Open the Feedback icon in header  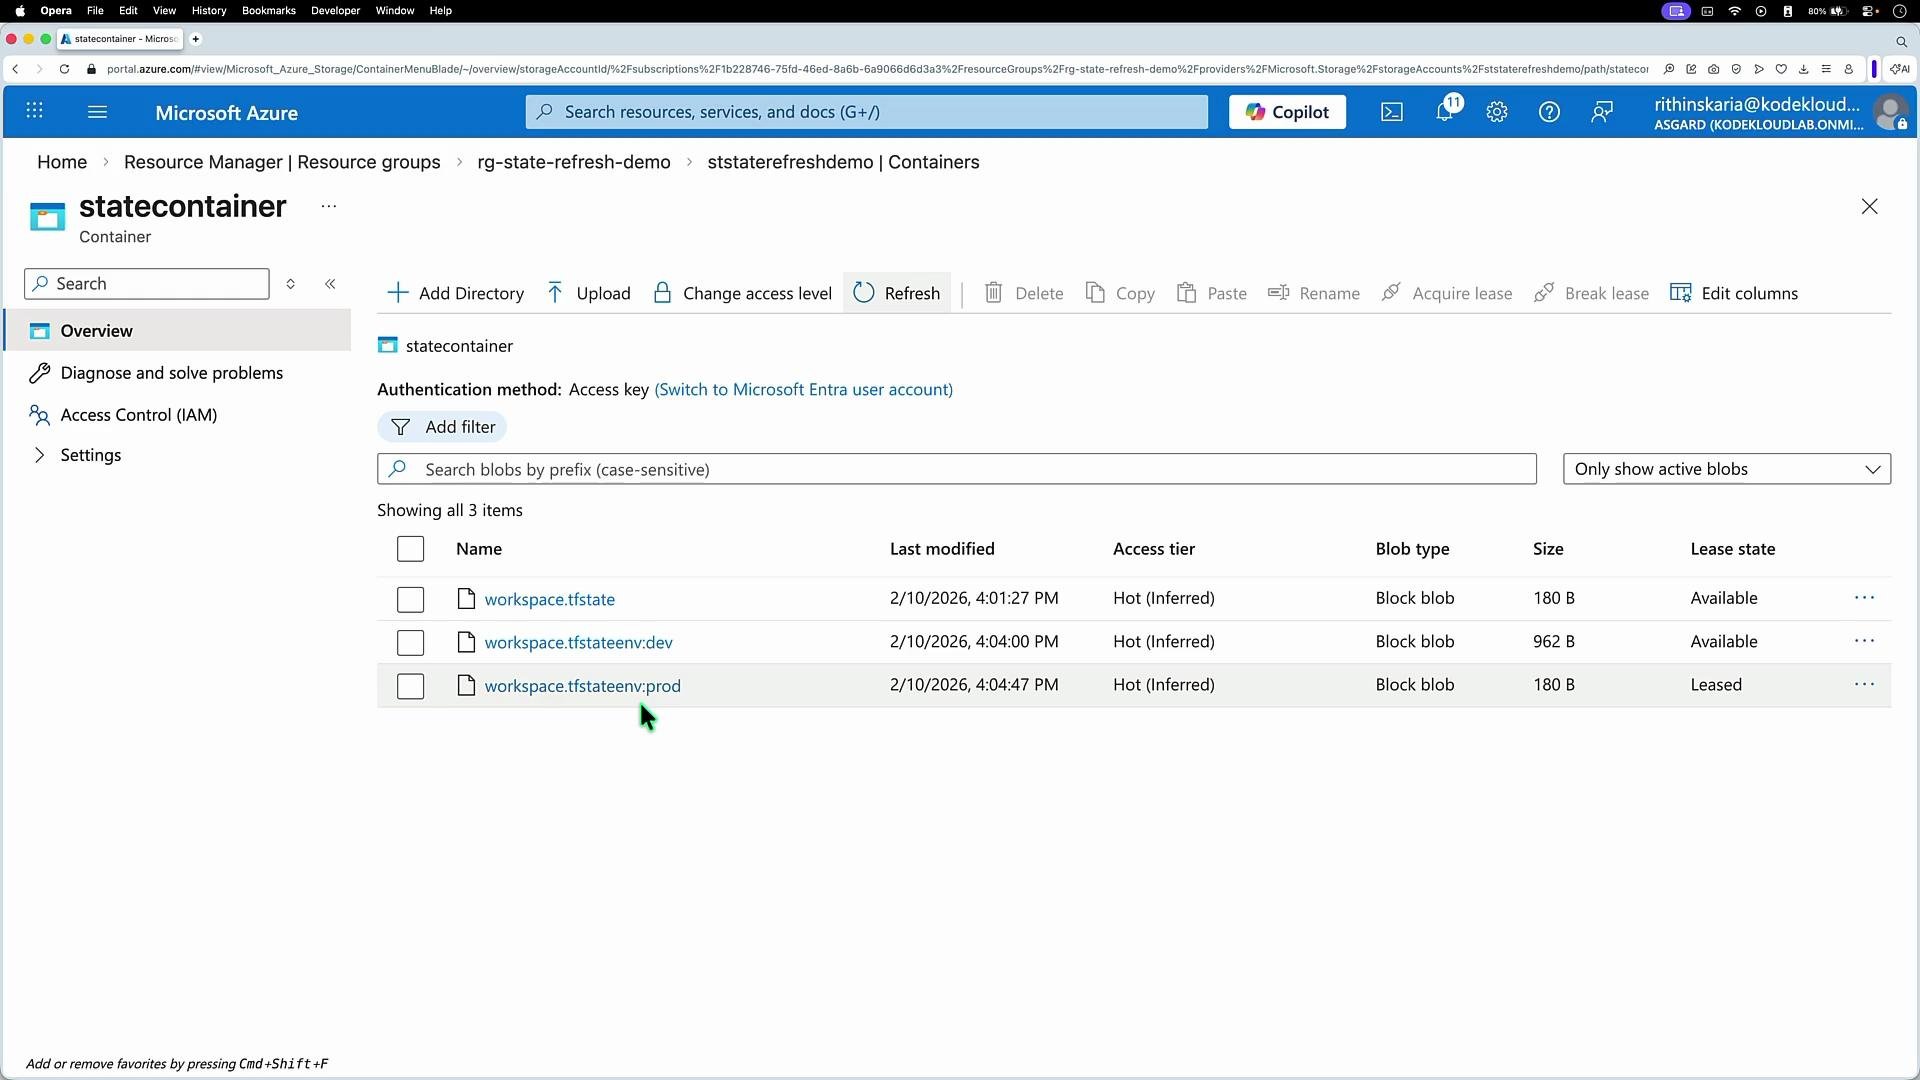(x=1602, y=112)
